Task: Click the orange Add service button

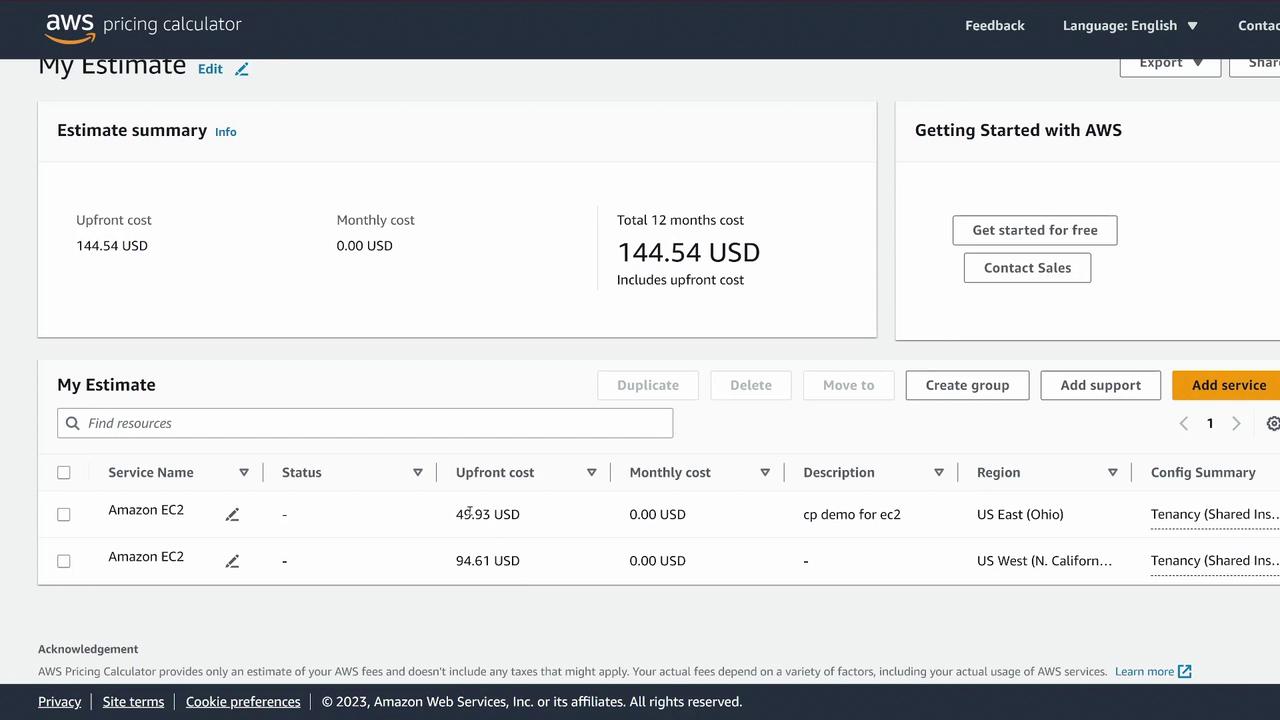Action: [x=1228, y=385]
